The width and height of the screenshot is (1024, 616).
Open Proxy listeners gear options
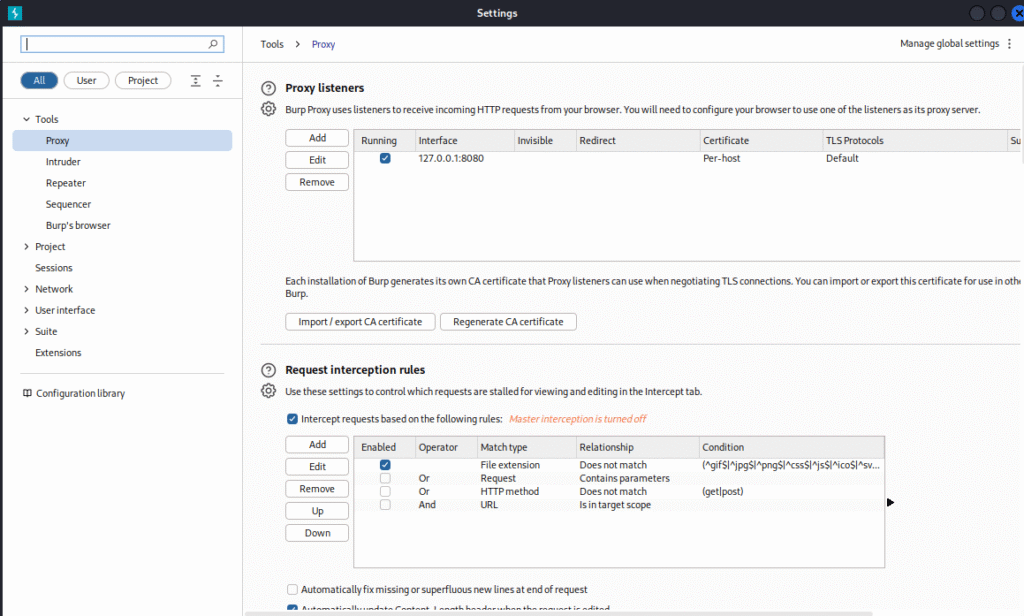click(x=268, y=109)
